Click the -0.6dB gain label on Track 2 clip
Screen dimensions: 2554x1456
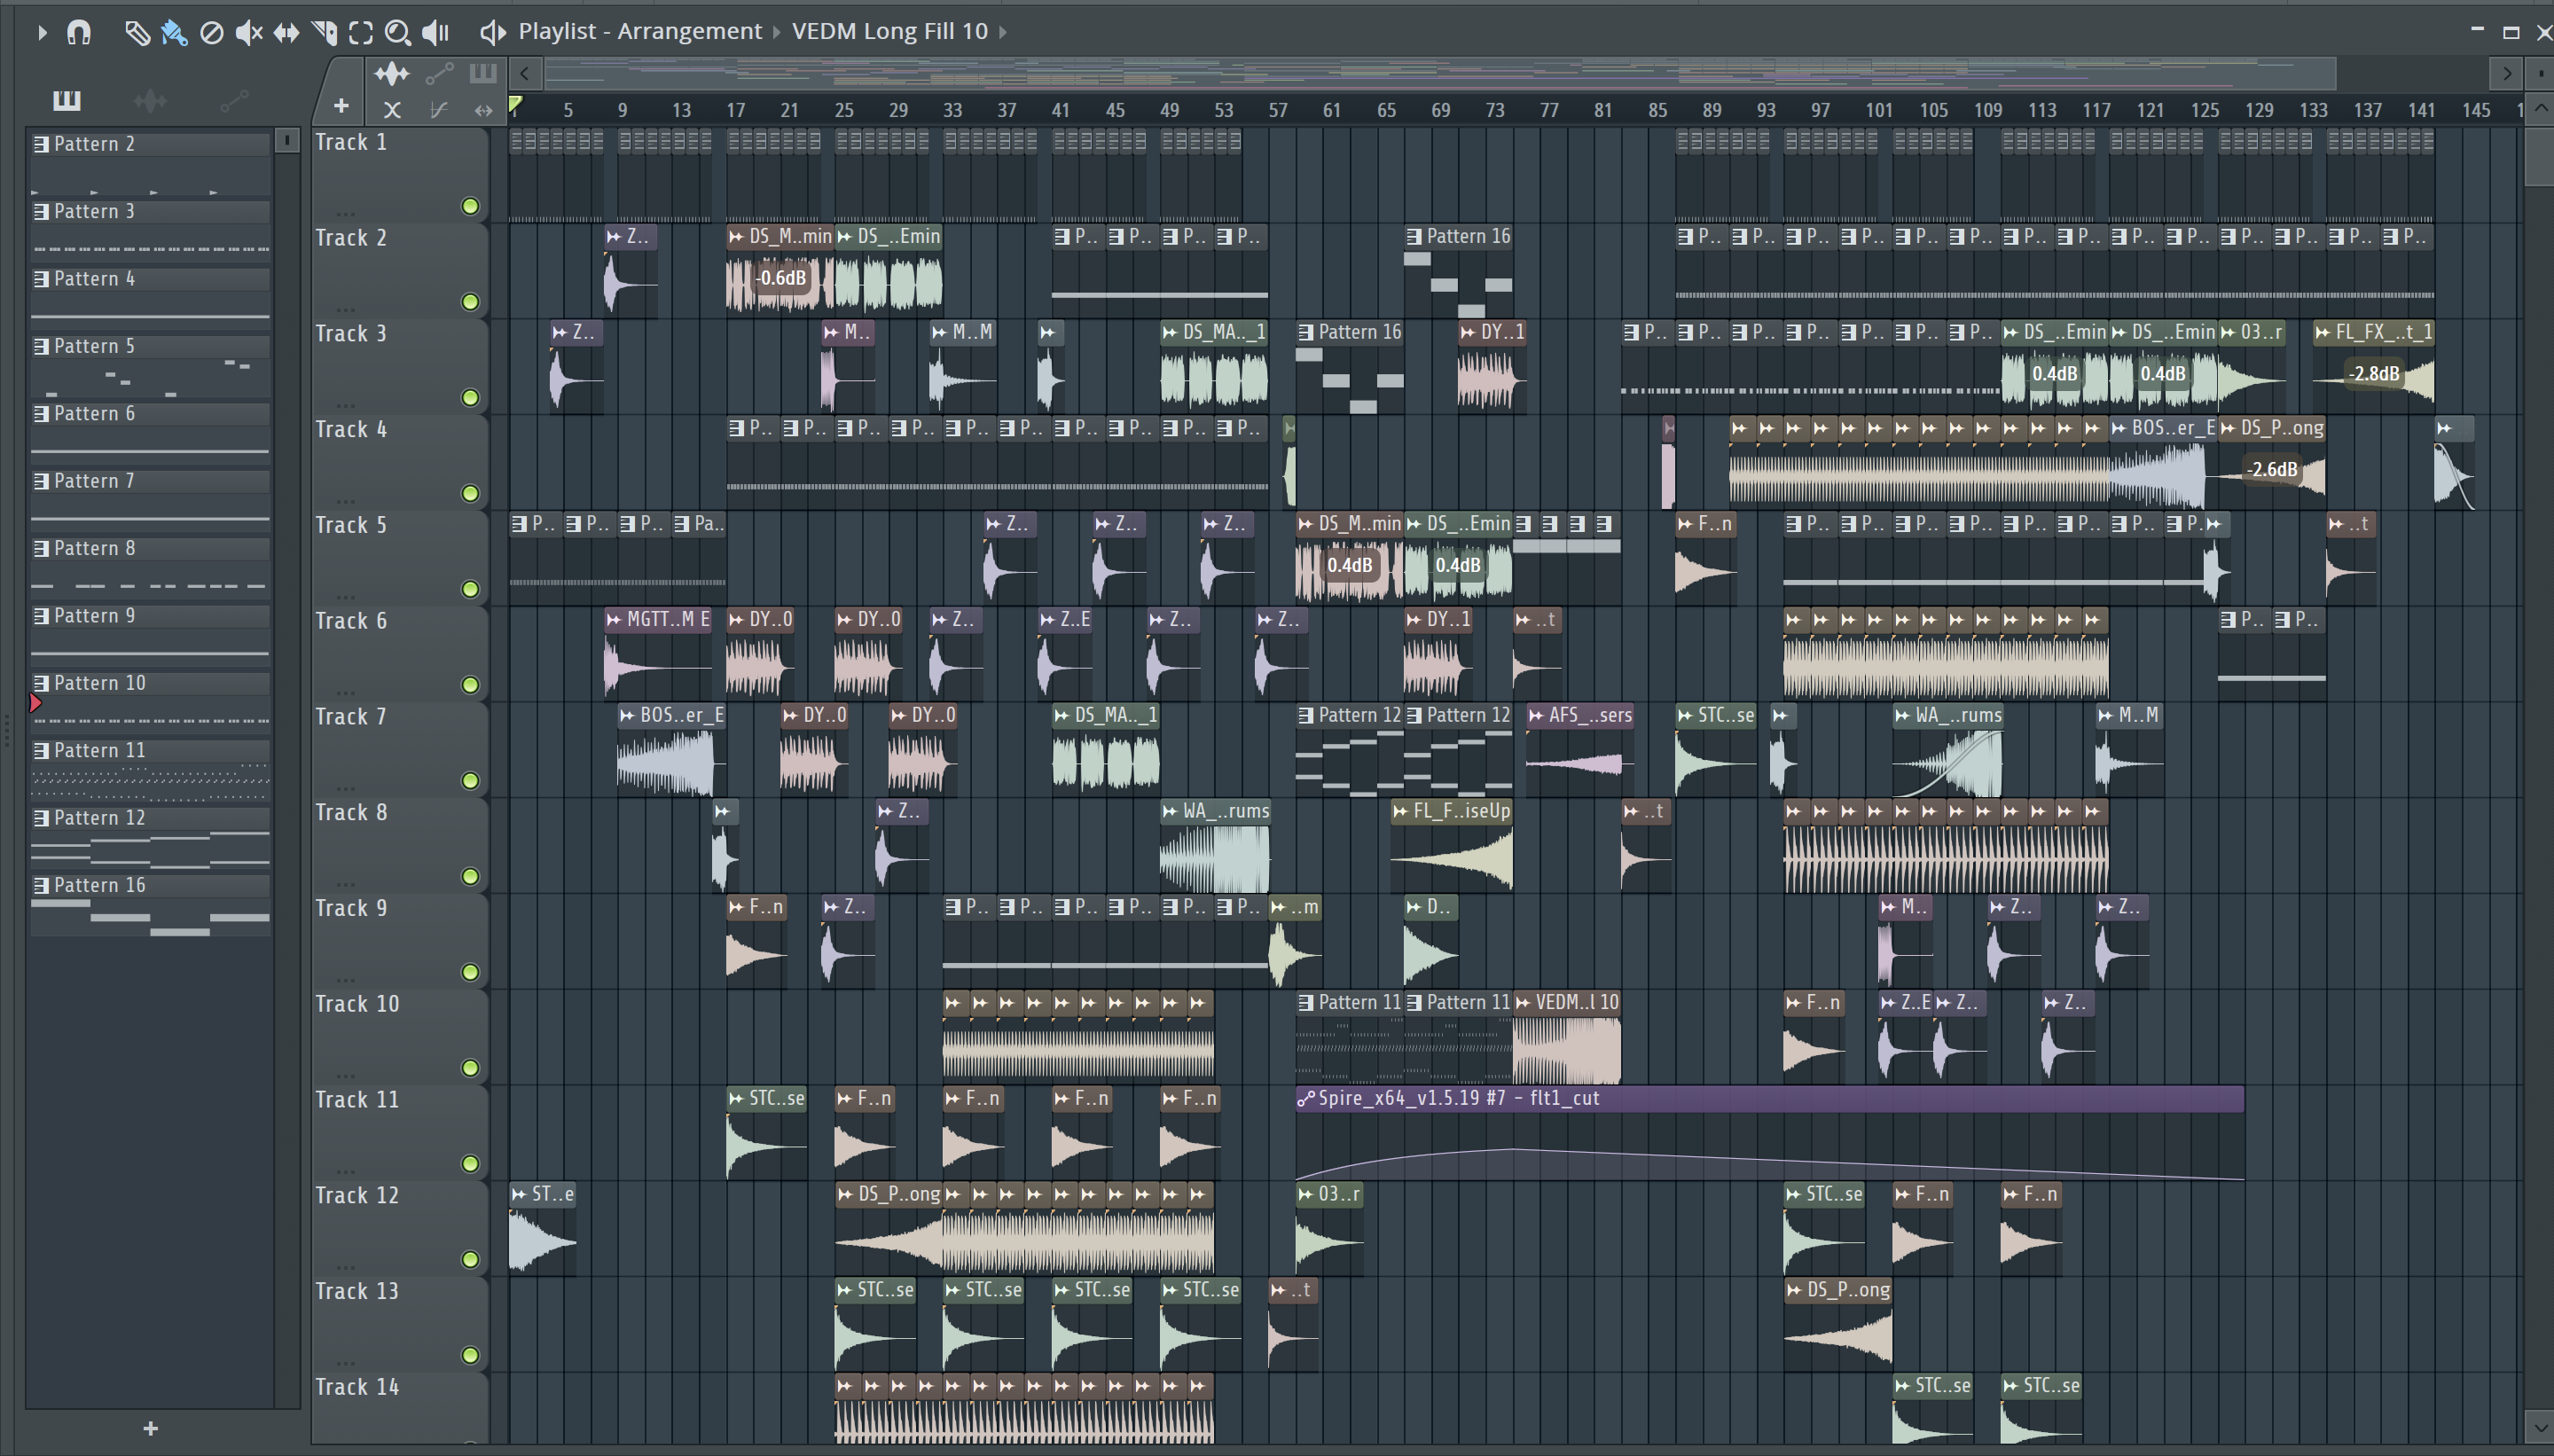(782, 278)
